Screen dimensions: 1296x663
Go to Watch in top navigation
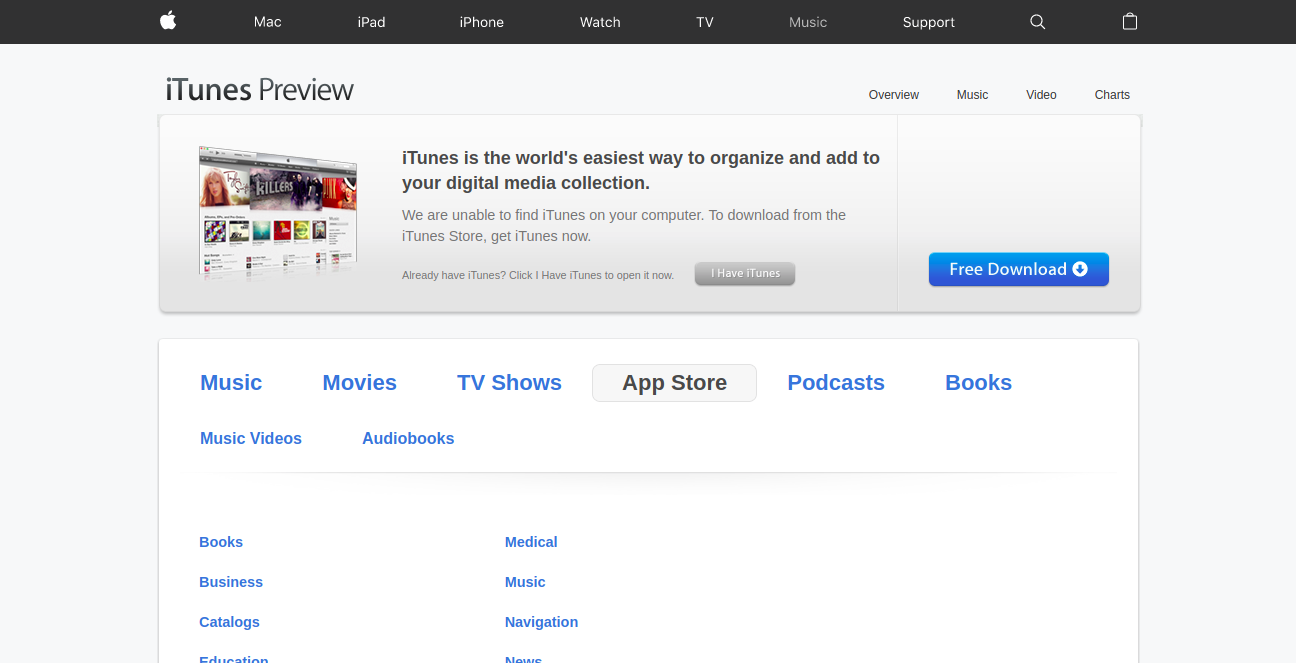600,22
